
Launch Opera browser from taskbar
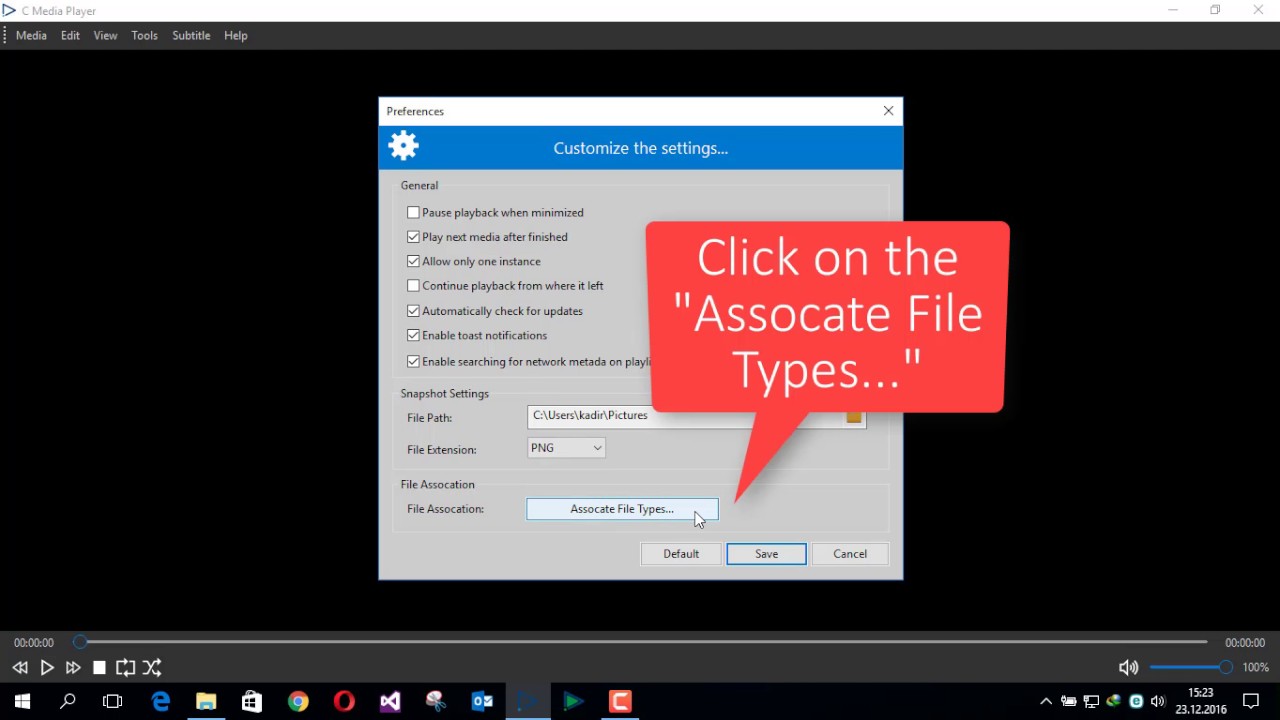point(344,701)
